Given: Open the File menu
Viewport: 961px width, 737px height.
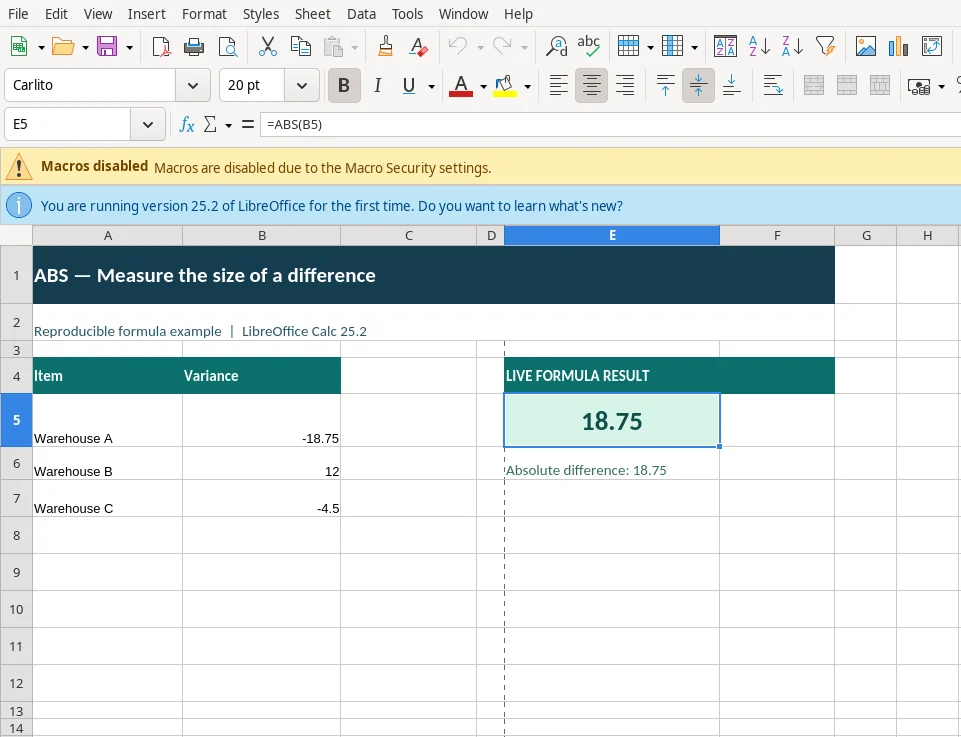Looking at the screenshot, I should [x=18, y=14].
